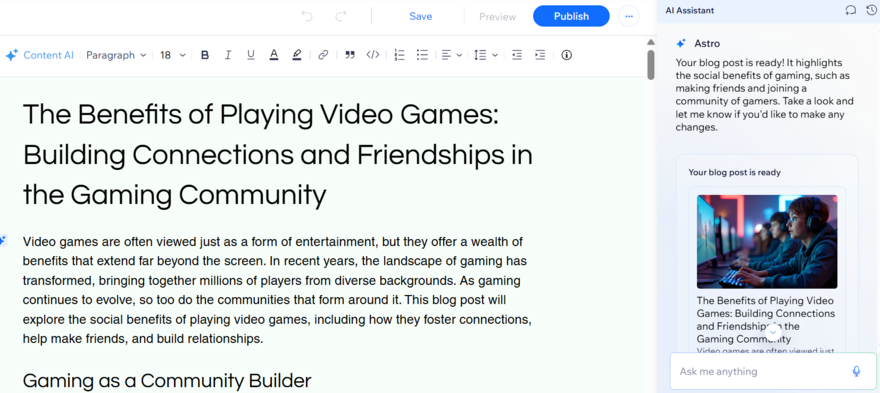
Task: Click the info circle icon in toolbar
Action: tap(567, 55)
